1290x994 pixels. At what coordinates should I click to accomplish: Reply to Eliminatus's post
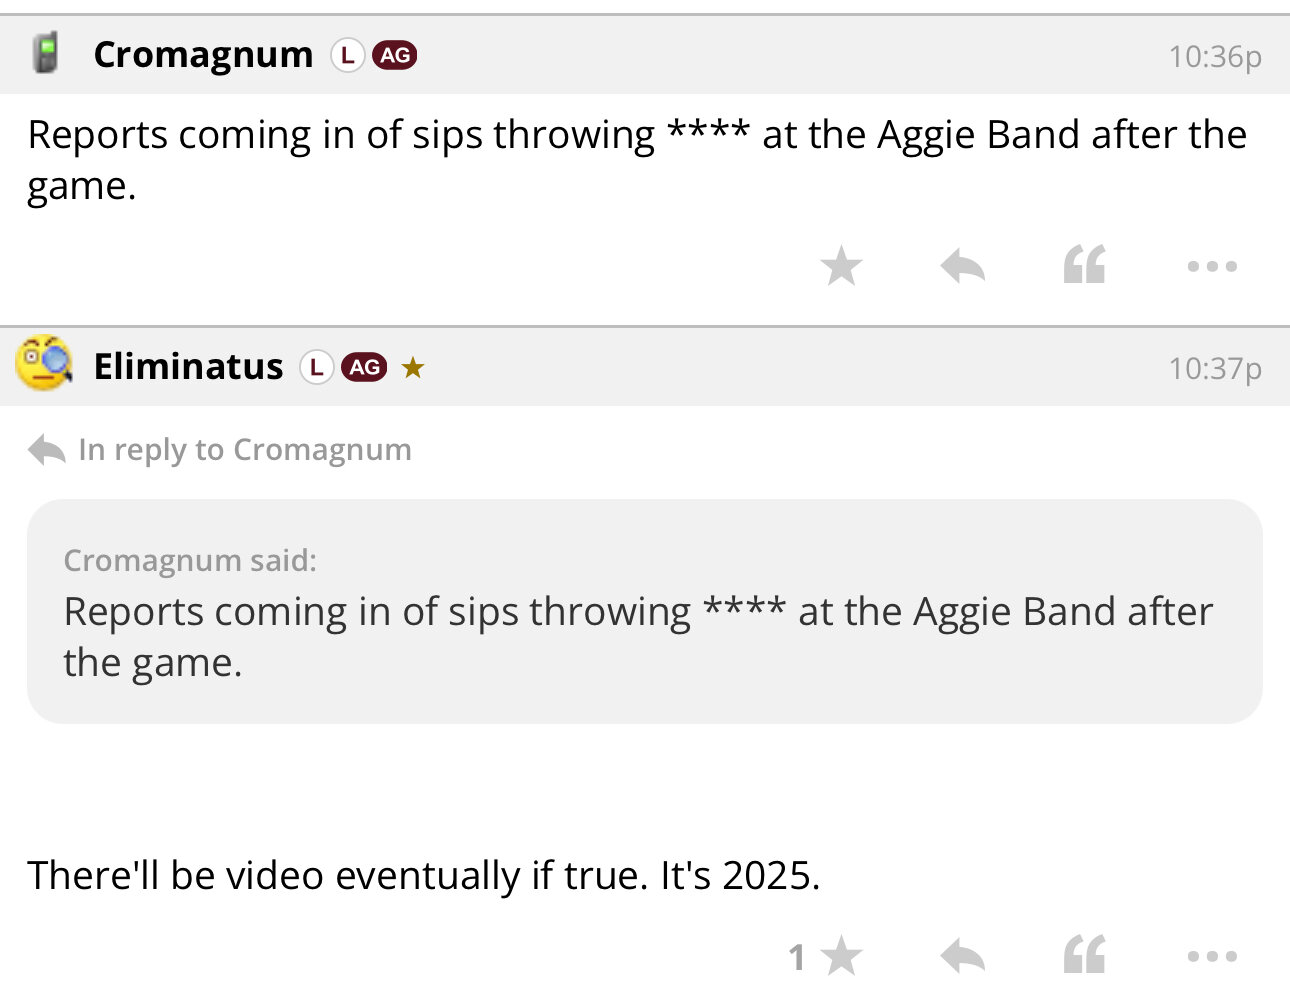tap(963, 957)
